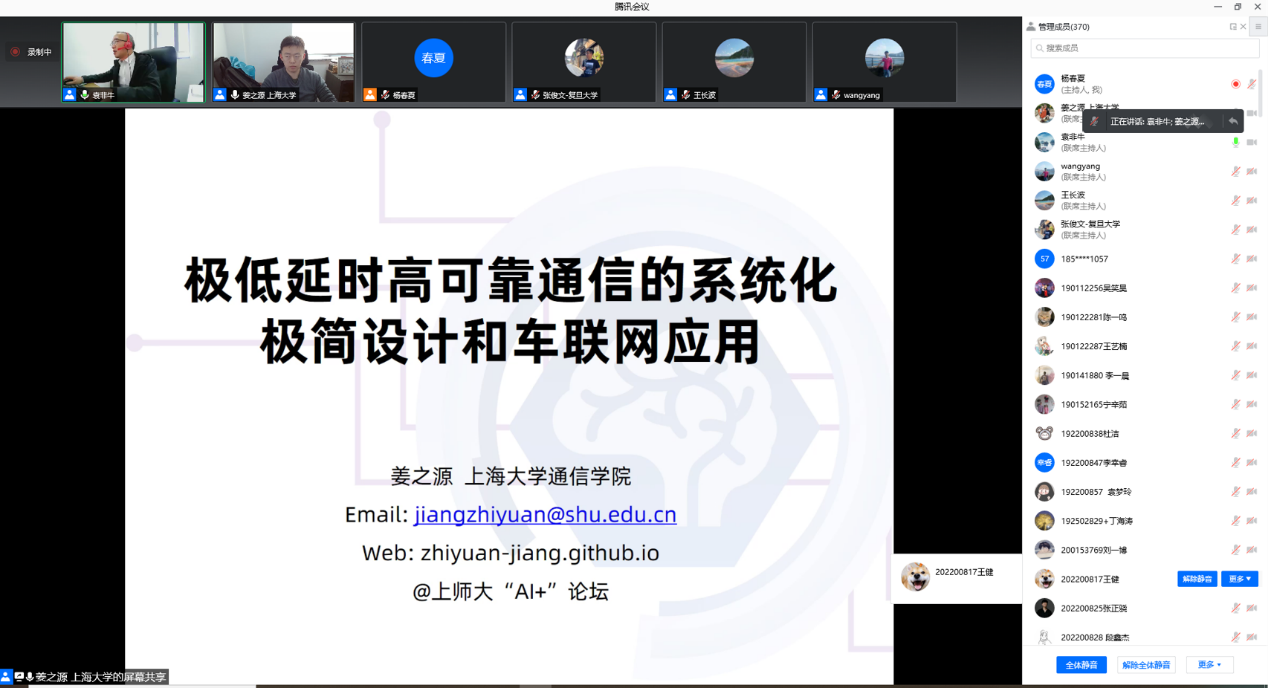Open the bottom 更多 dropdown menu
This screenshot has width=1271, height=688.
pyautogui.click(x=1209, y=665)
